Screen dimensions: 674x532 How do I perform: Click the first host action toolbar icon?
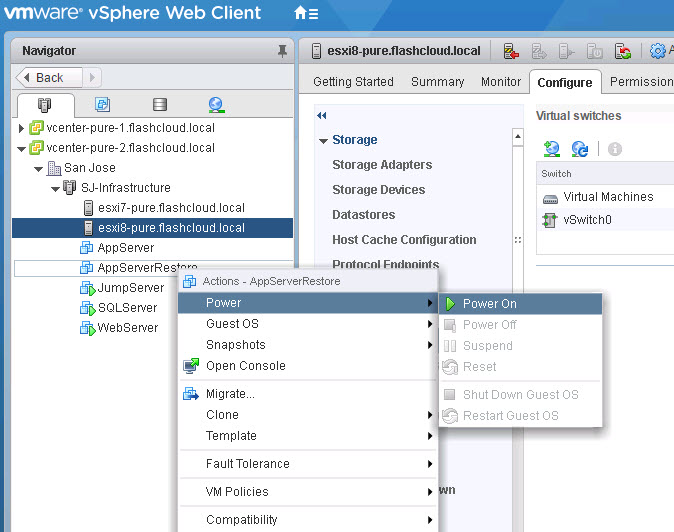pos(511,51)
